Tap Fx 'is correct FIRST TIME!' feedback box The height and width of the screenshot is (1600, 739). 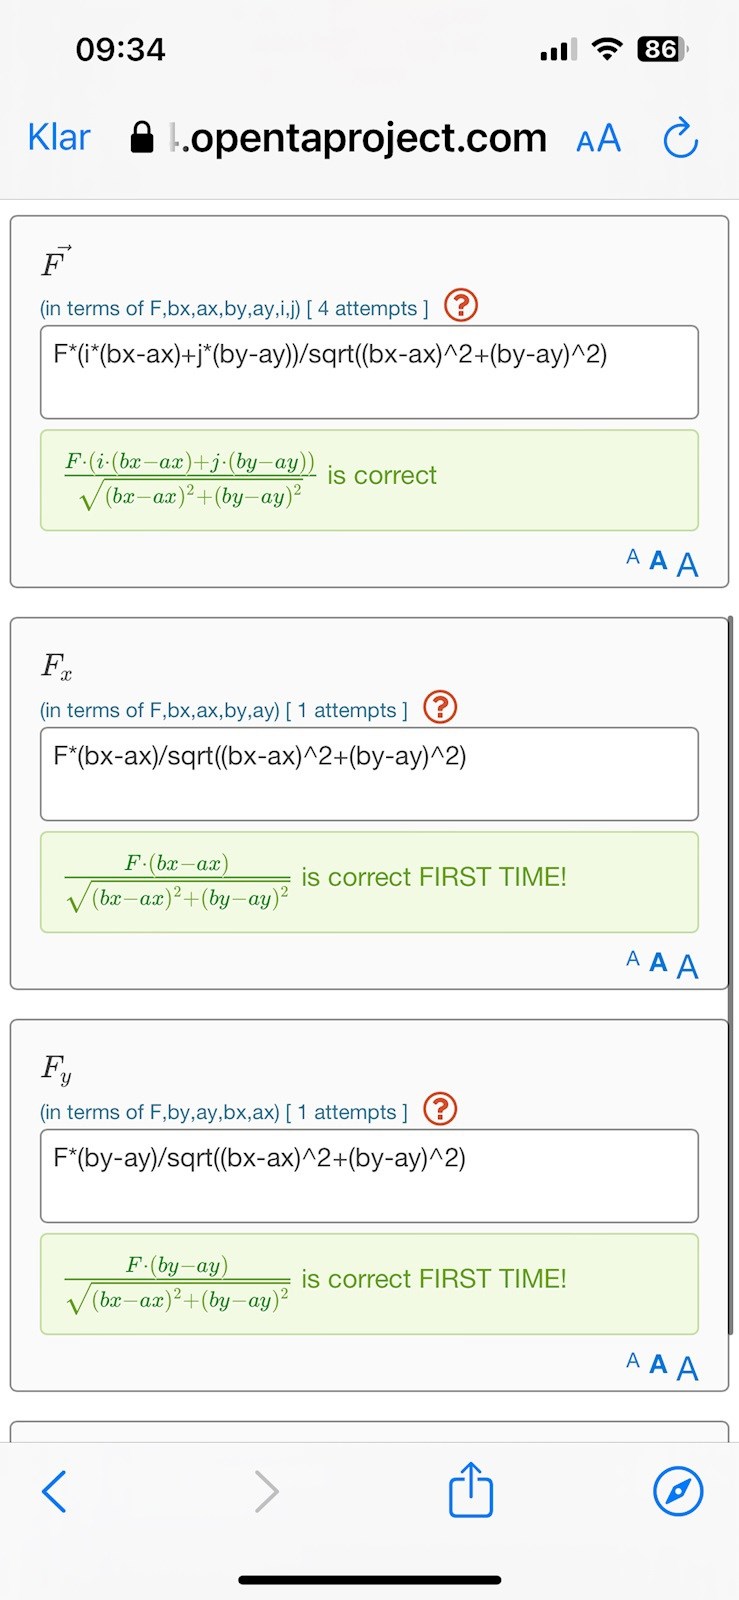[x=369, y=882]
